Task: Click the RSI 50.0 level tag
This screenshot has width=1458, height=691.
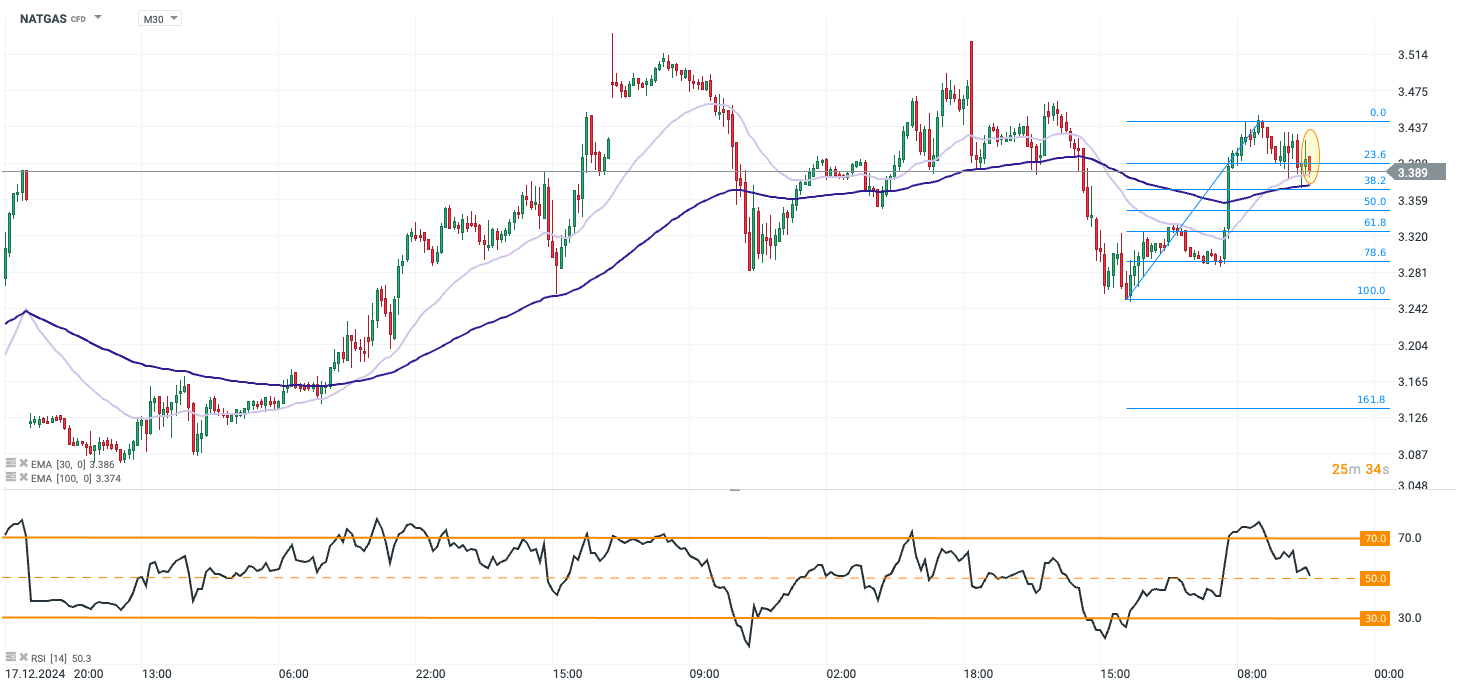Action: click(1375, 578)
